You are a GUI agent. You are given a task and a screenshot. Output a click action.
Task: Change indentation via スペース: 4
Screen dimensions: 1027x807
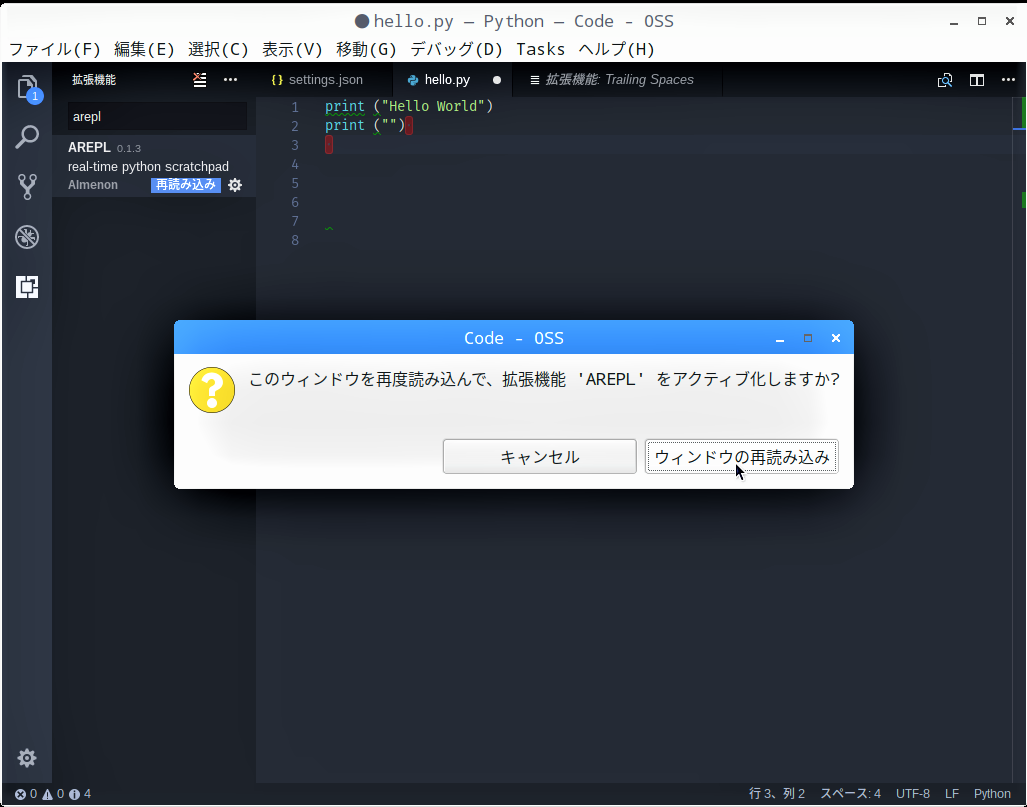pos(850,794)
